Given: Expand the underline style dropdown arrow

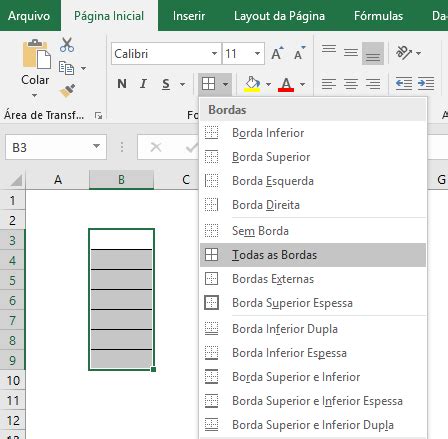Looking at the screenshot, I should [182, 84].
